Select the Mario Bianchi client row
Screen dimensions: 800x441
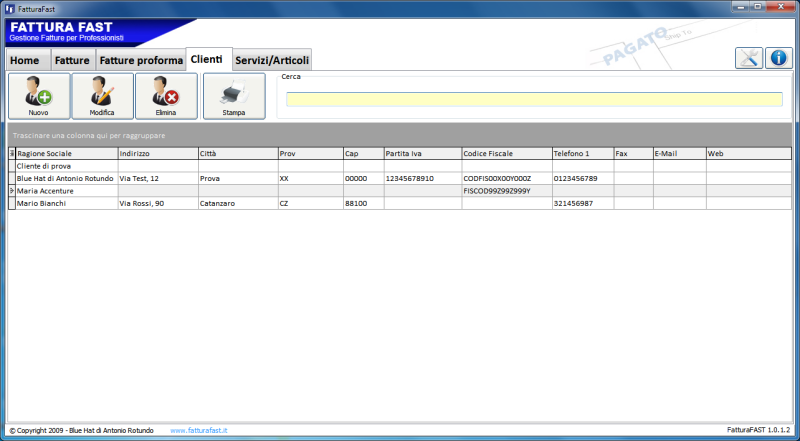pos(65,203)
